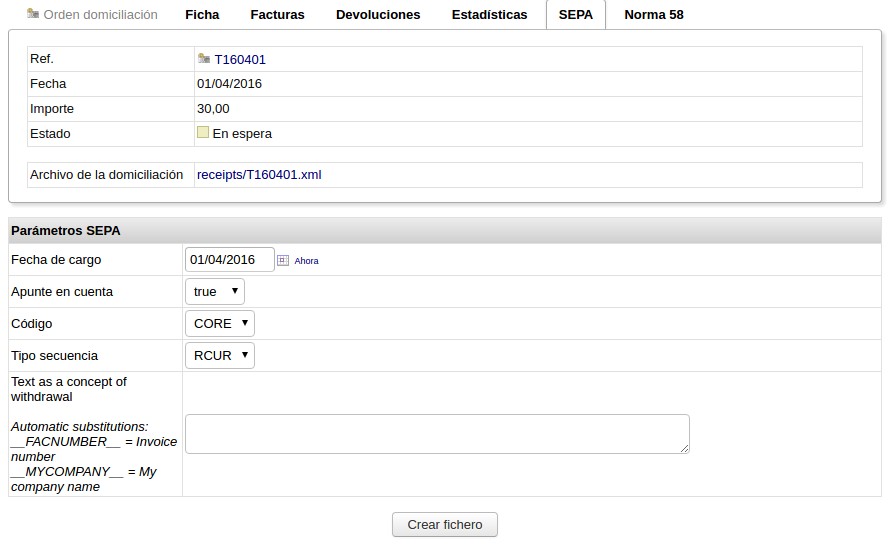
Task: Open the receipts/T160401.xml file link
Action: point(259,175)
